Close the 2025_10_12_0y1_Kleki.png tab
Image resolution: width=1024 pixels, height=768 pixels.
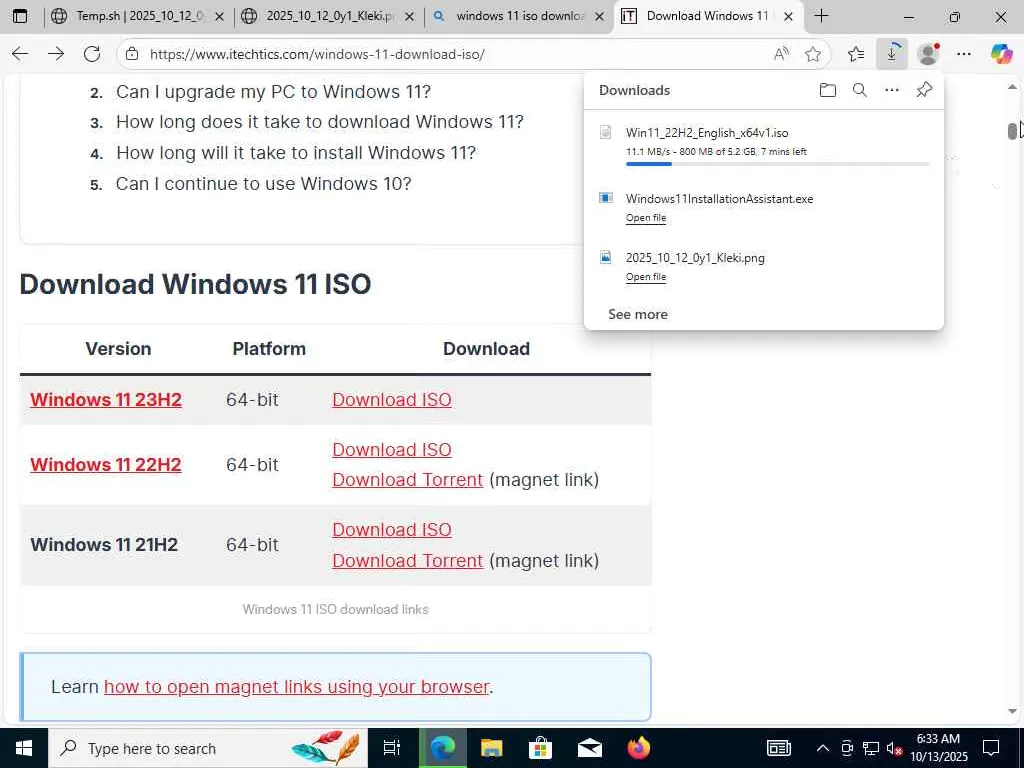409,17
